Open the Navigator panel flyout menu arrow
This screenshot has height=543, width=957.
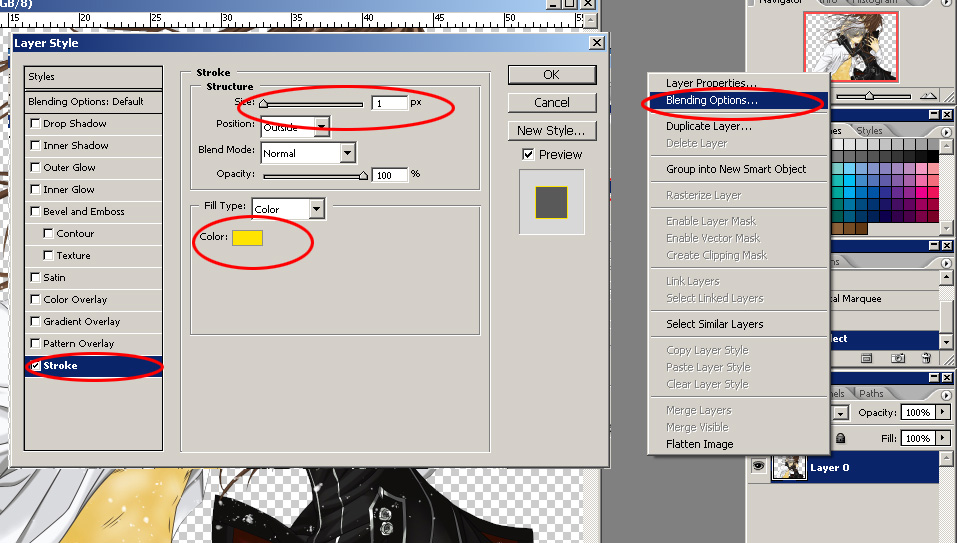pos(944,3)
